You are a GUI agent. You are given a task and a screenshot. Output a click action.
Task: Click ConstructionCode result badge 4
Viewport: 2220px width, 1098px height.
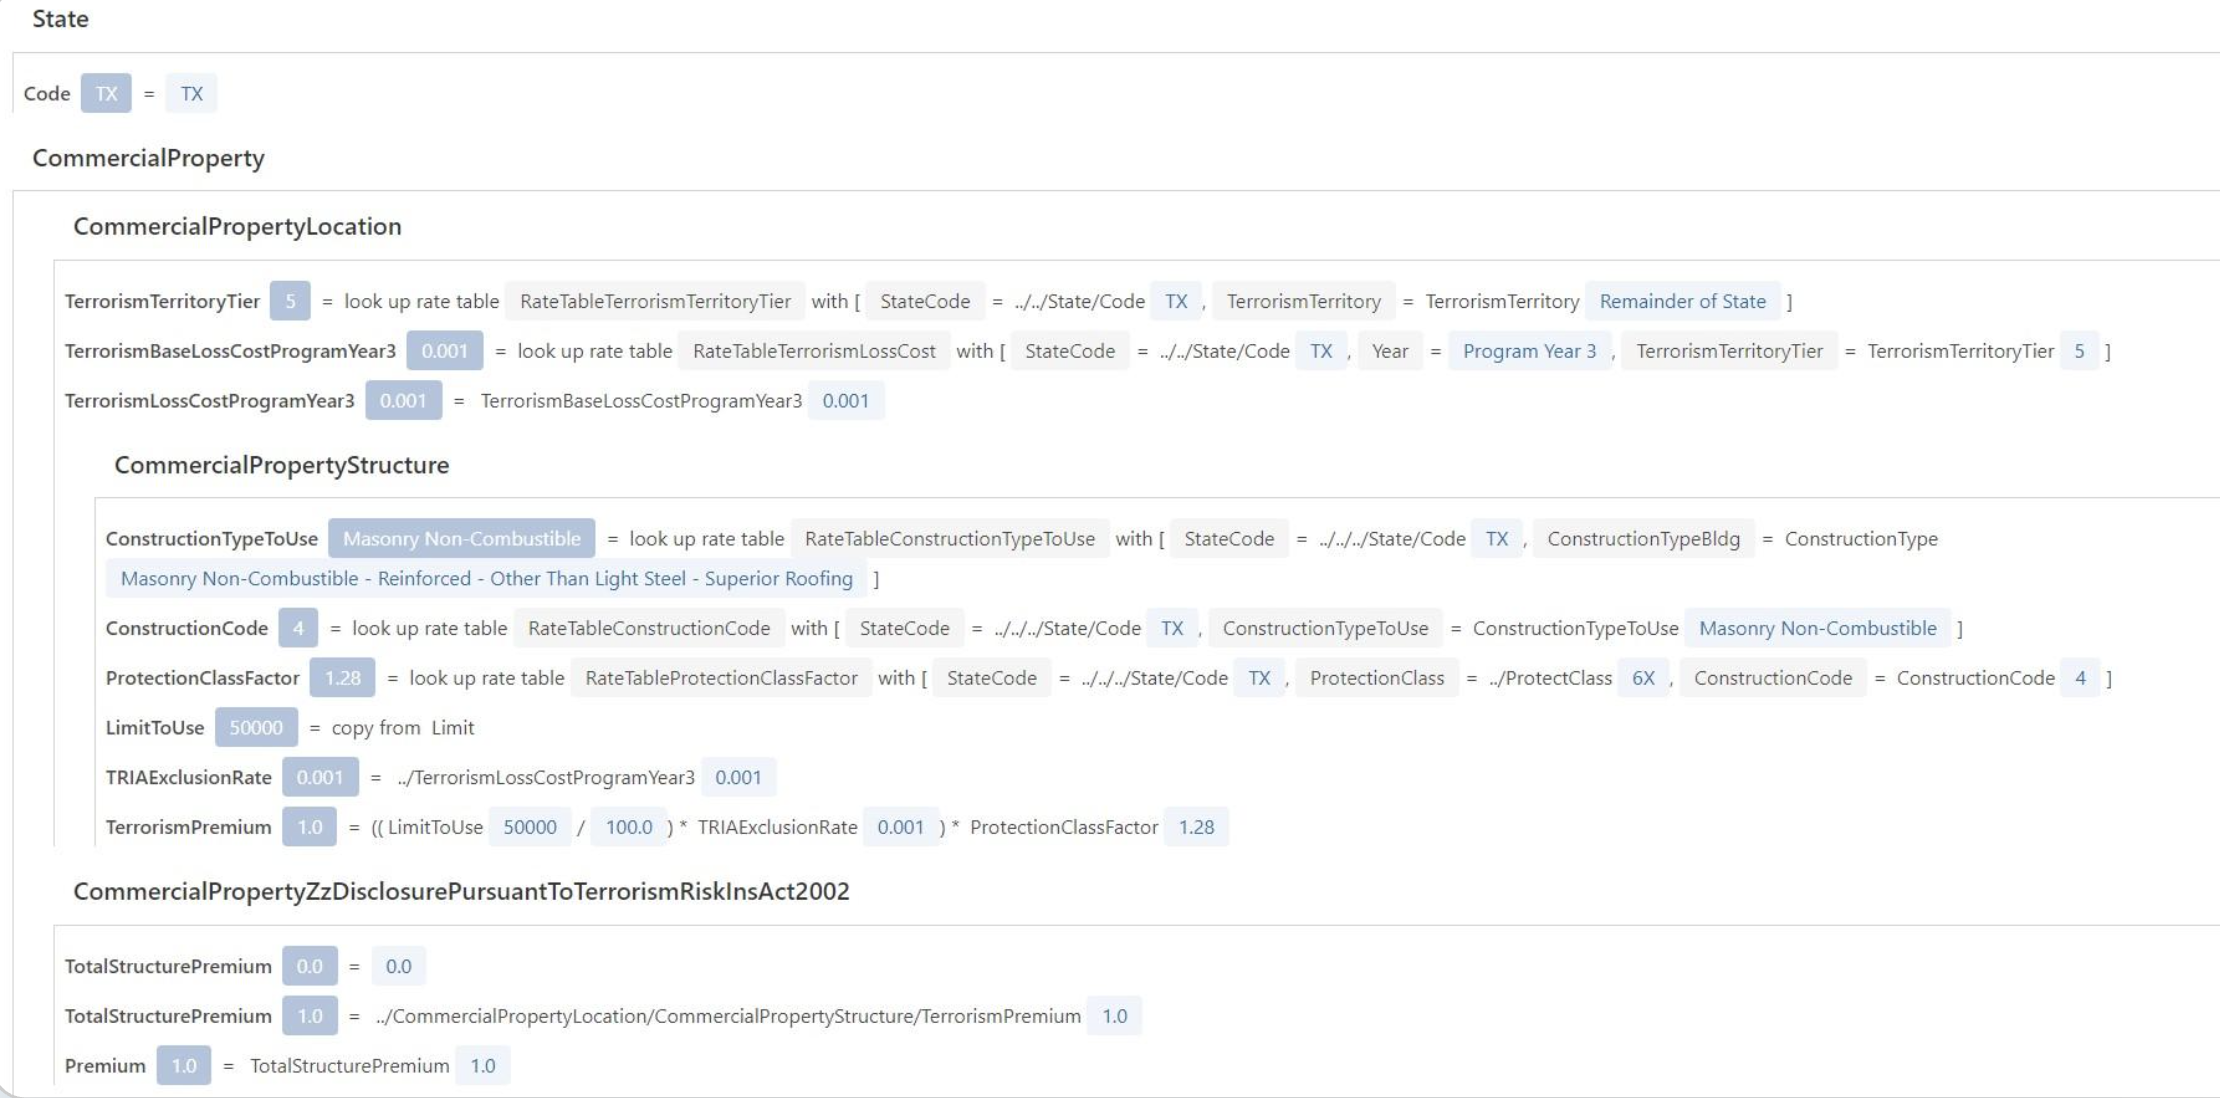tap(298, 628)
